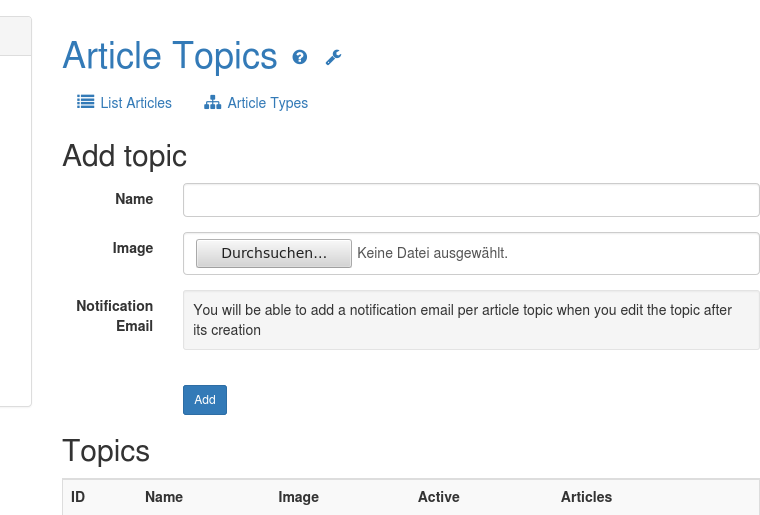The width and height of the screenshot is (760, 515).
Task: Click the Active column header
Action: (x=439, y=497)
